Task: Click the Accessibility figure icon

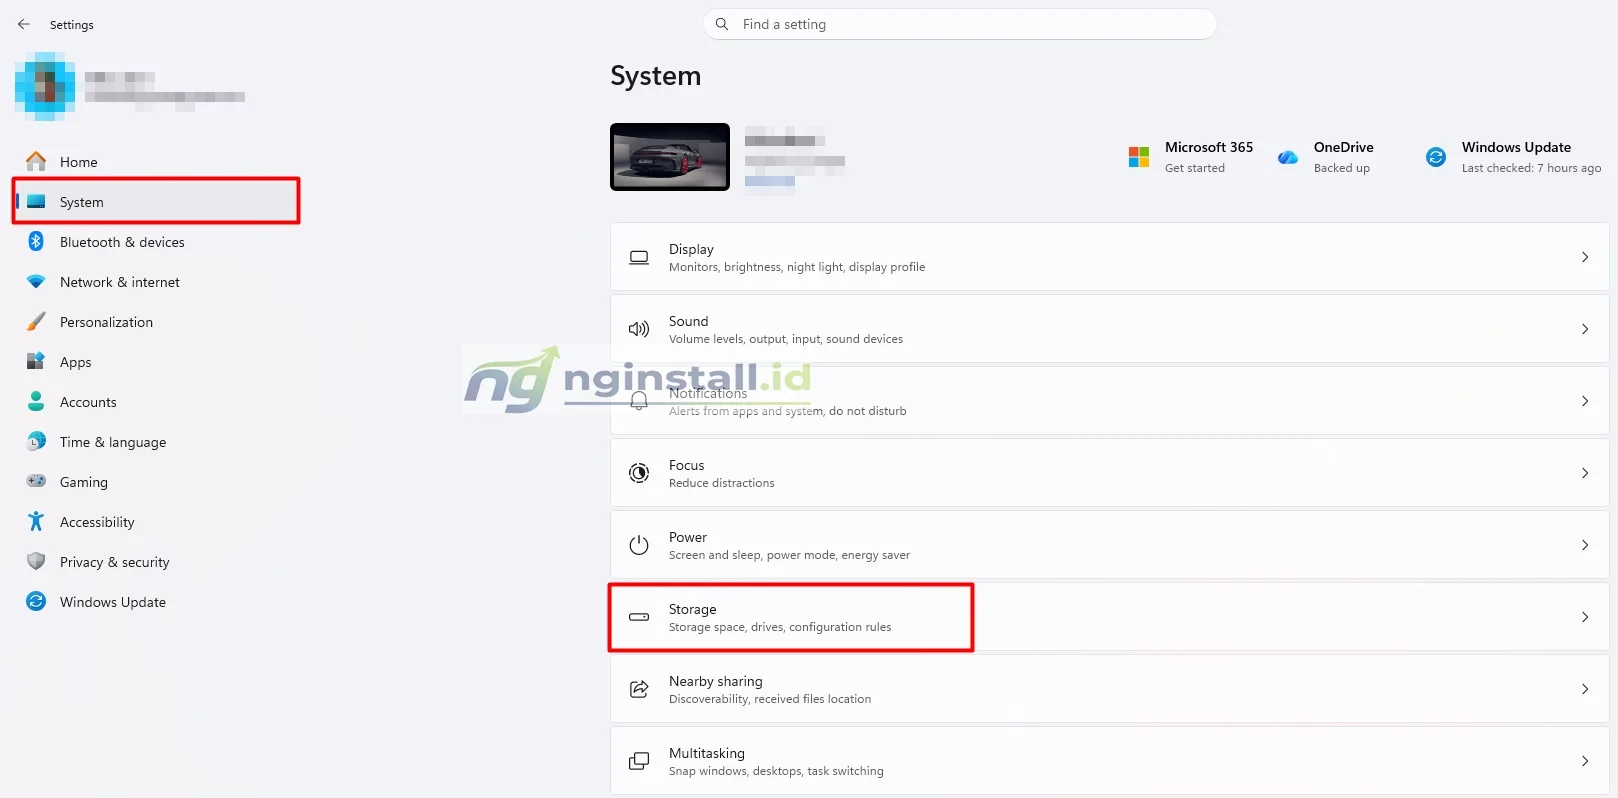Action: click(x=36, y=521)
